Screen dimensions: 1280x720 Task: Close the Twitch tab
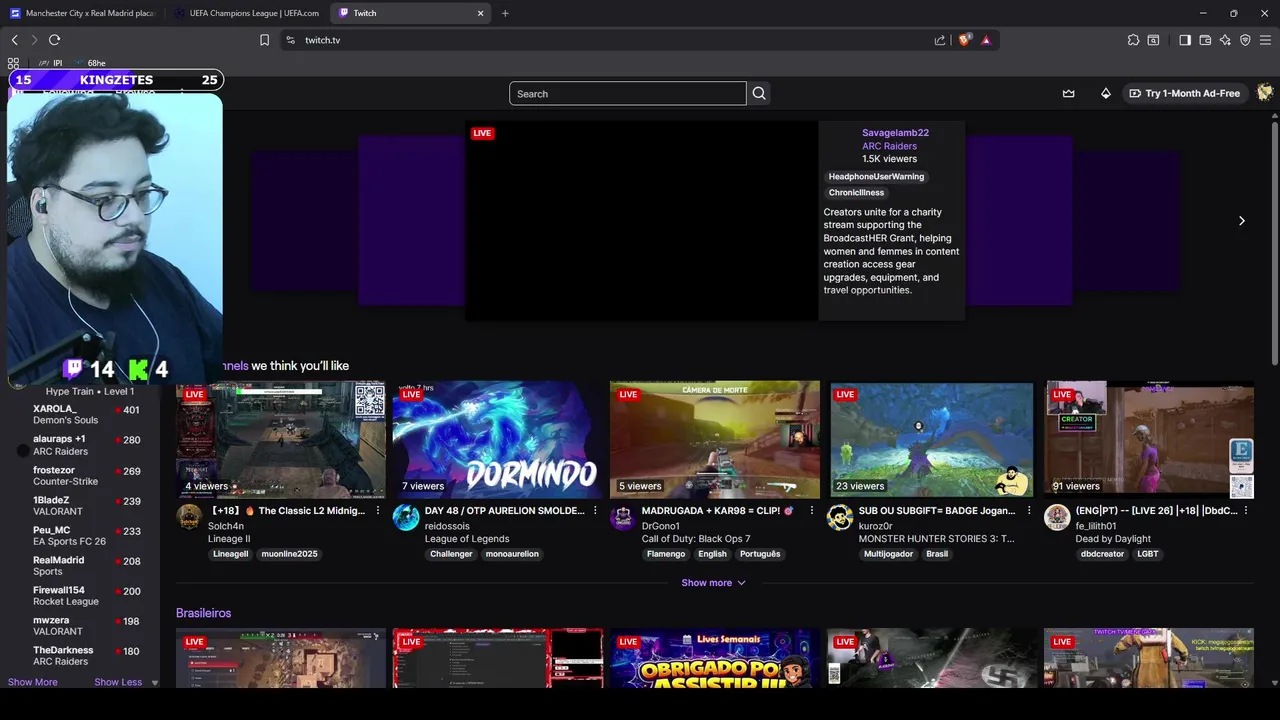click(480, 13)
